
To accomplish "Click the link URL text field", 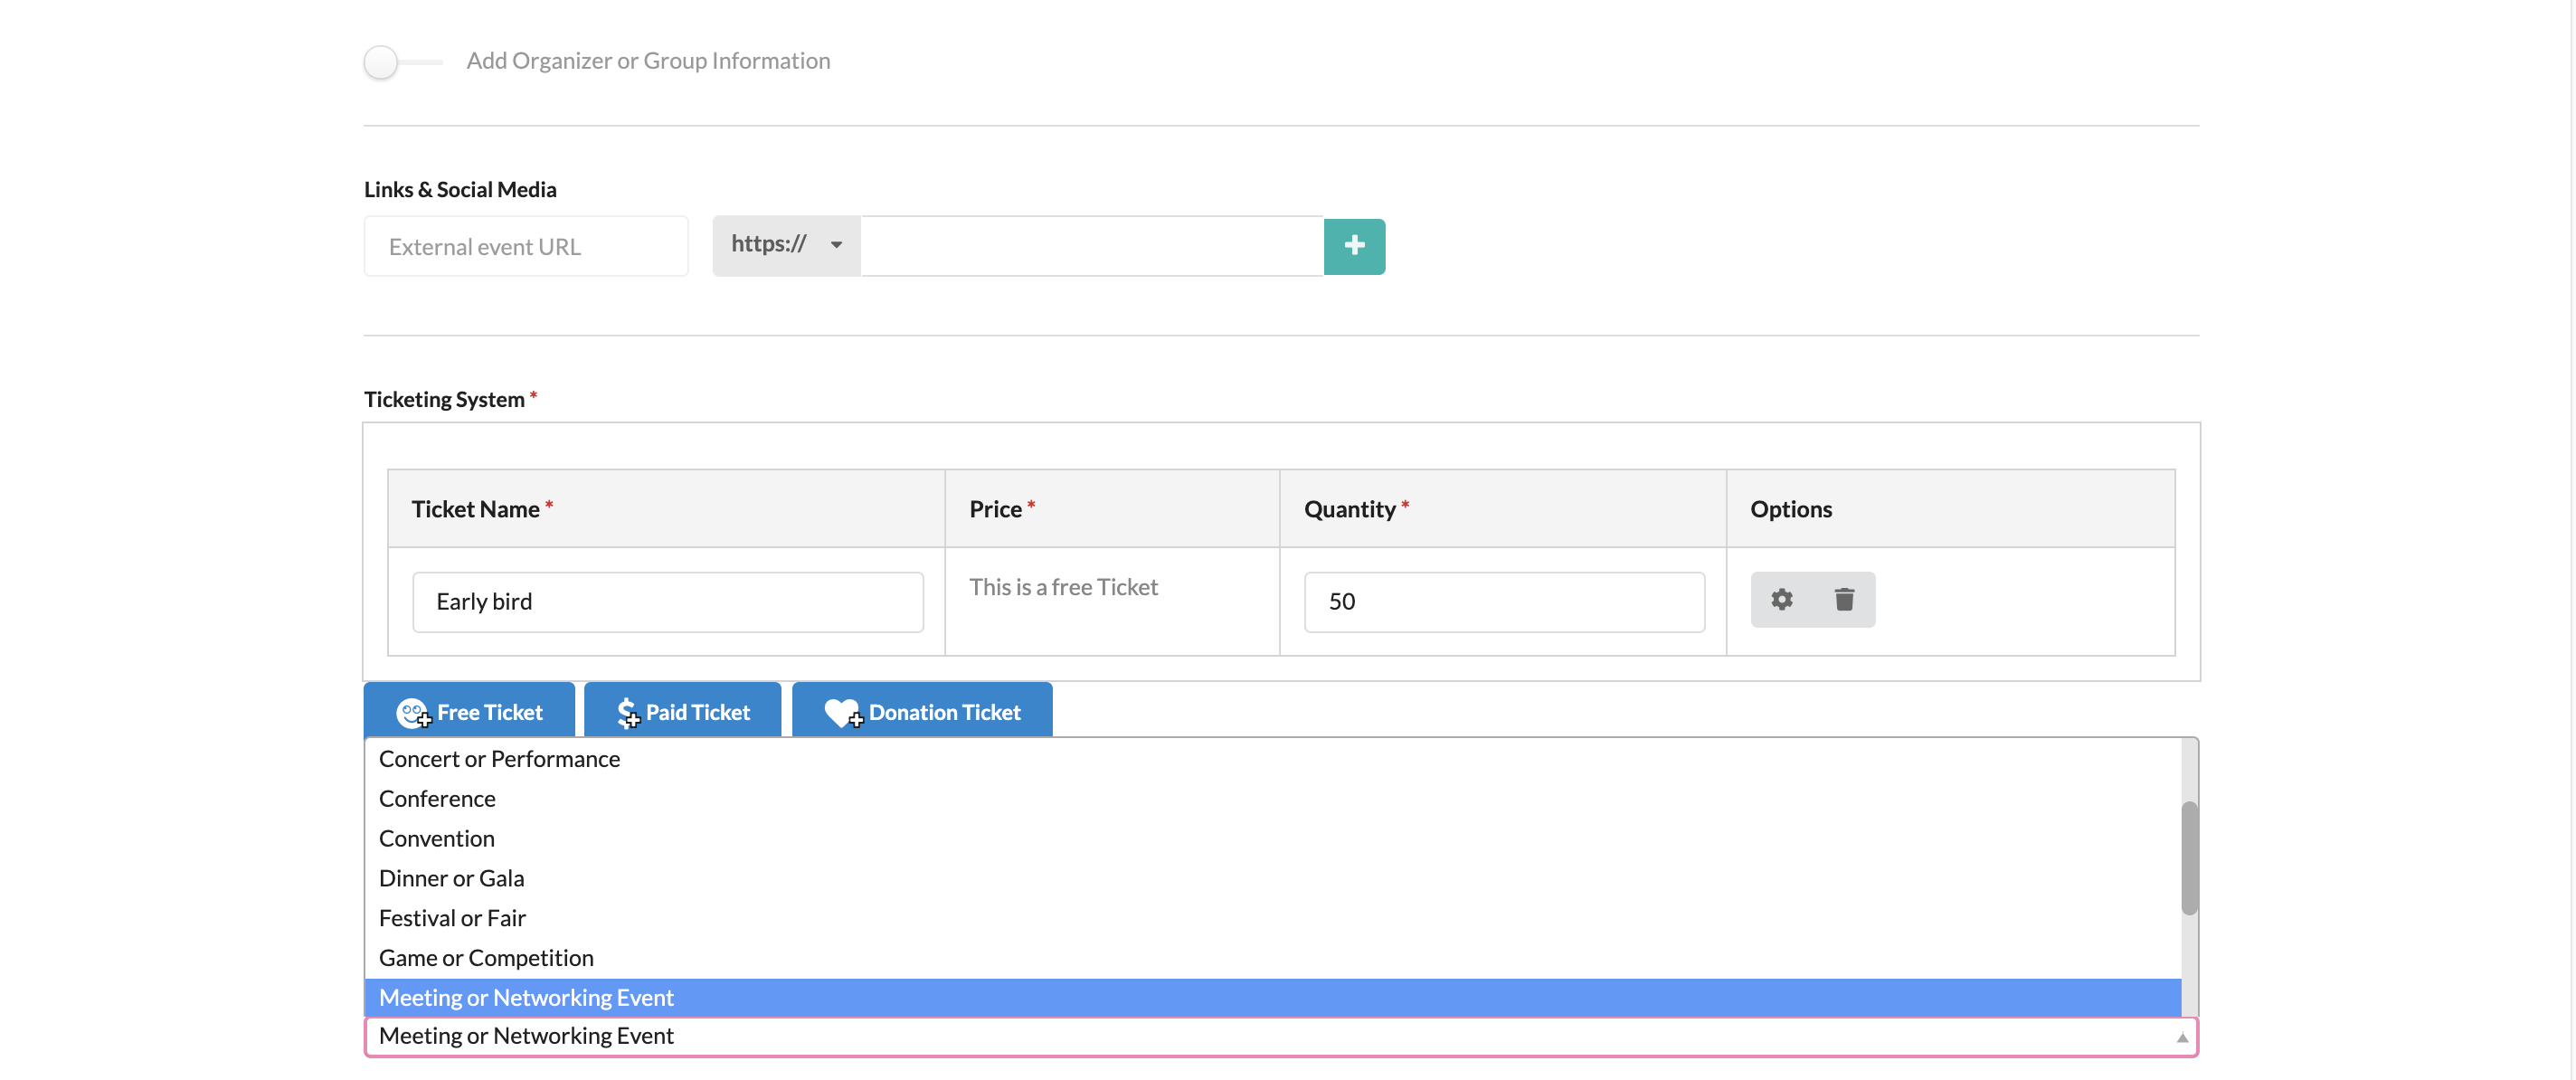I will 1092,246.
